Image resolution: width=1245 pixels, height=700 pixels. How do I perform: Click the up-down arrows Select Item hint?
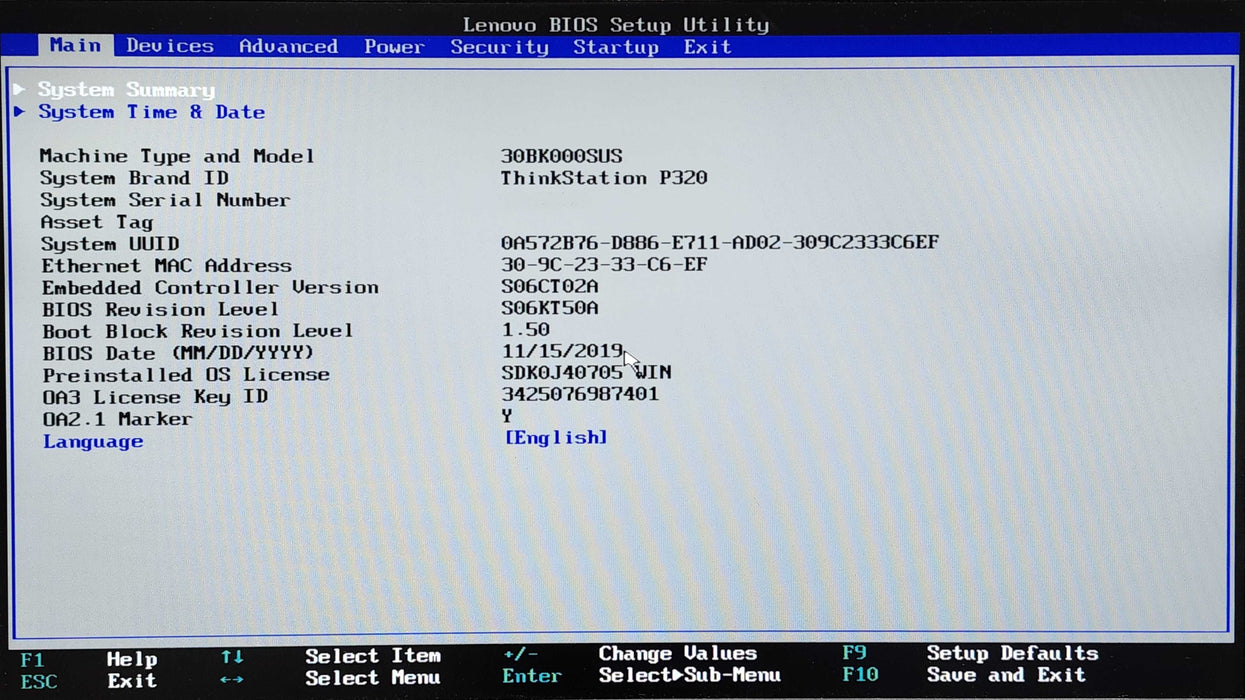[331, 656]
